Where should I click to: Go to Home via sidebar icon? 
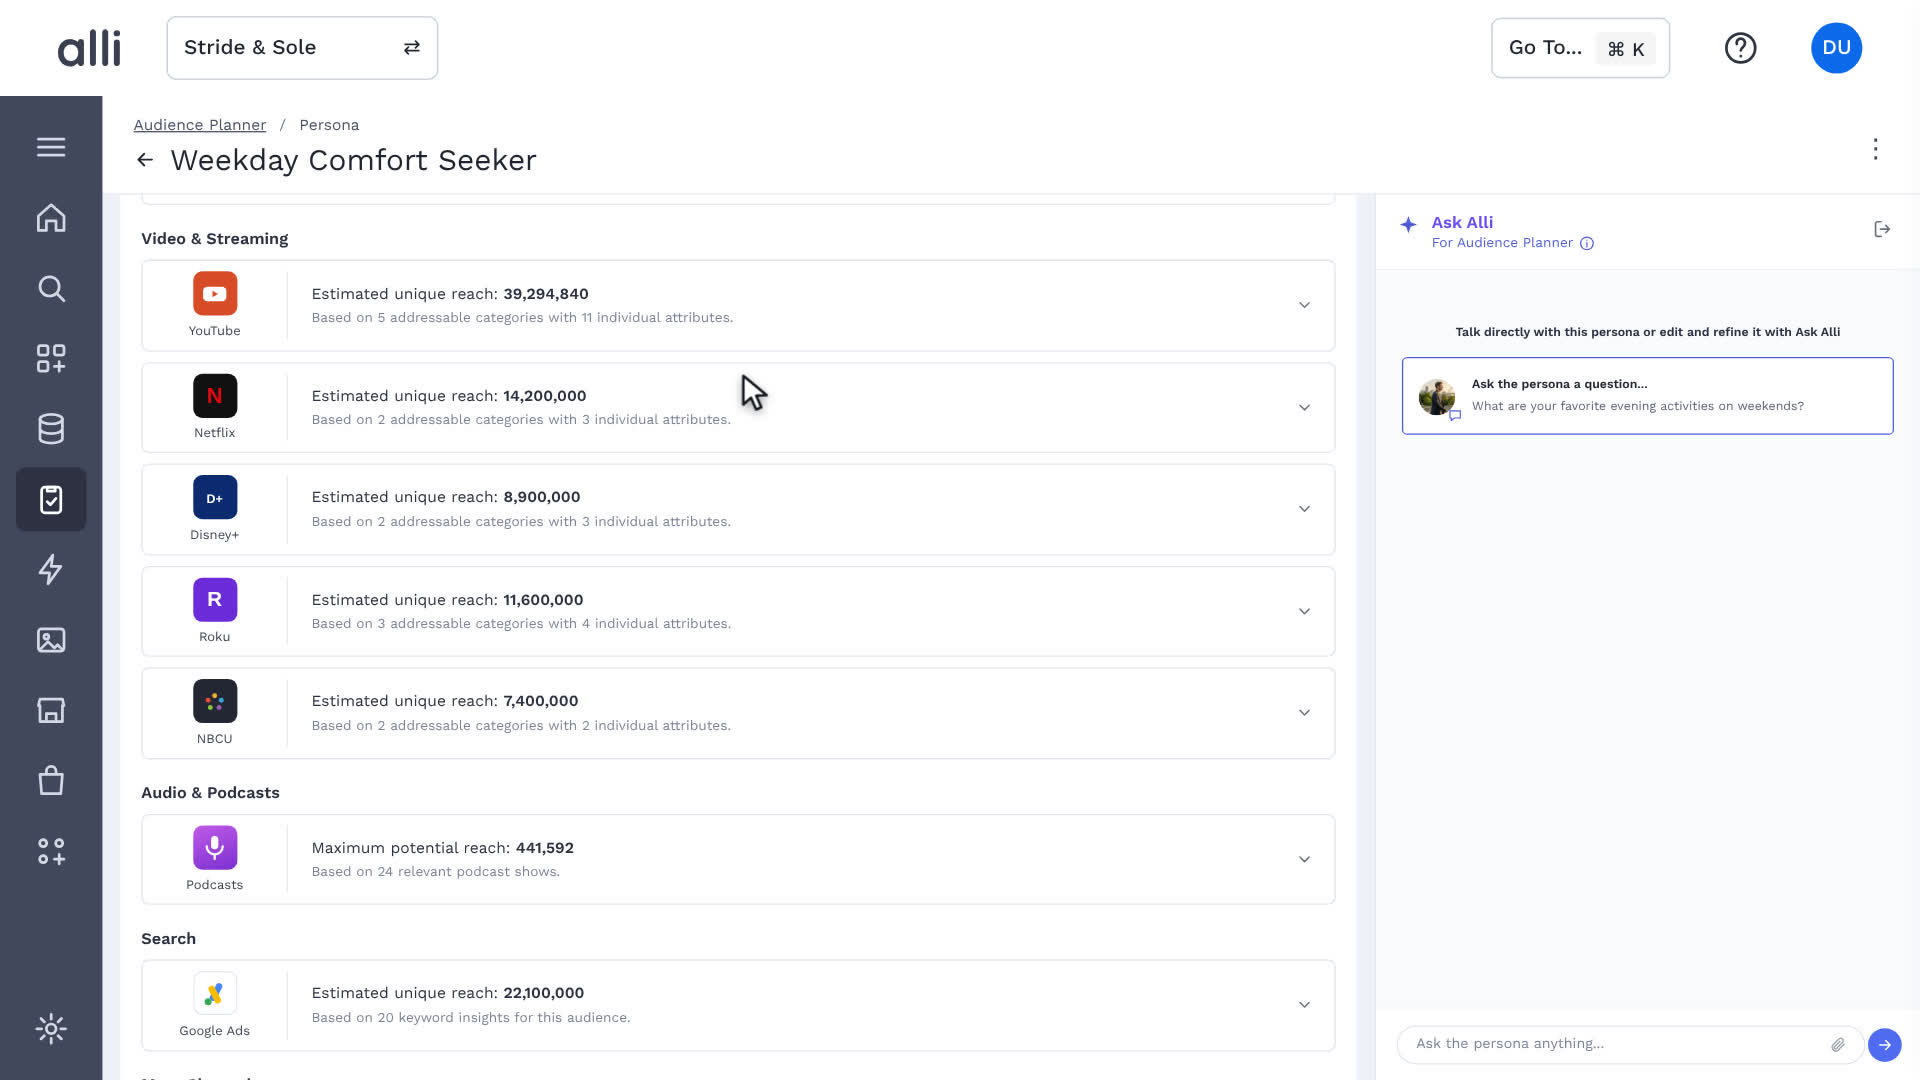point(51,218)
